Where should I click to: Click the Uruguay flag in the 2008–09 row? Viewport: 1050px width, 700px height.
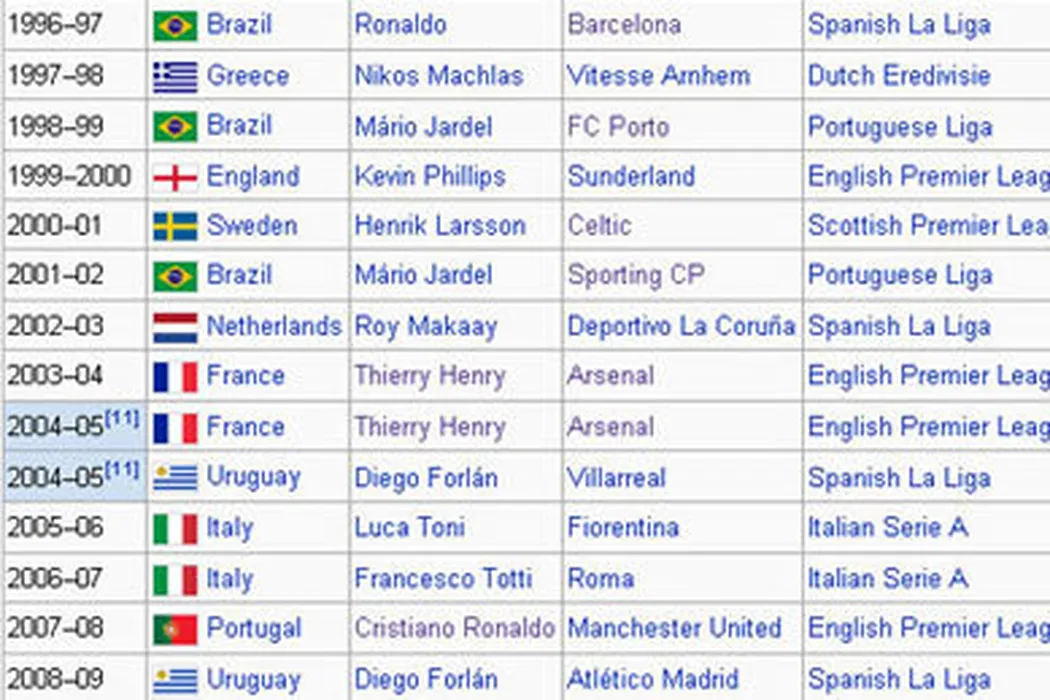[x=175, y=679]
